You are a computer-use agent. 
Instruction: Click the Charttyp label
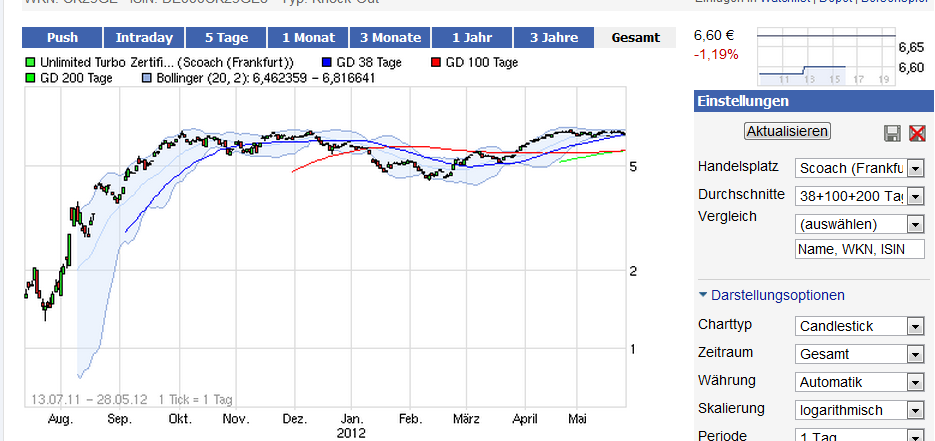[725, 325]
